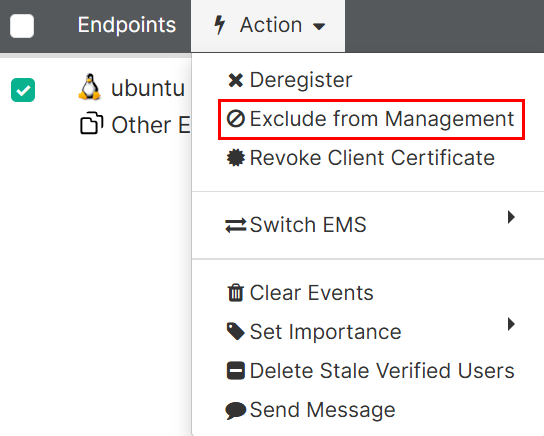
Task: Click the minus square Delete Stale icon
Action: coord(236,371)
